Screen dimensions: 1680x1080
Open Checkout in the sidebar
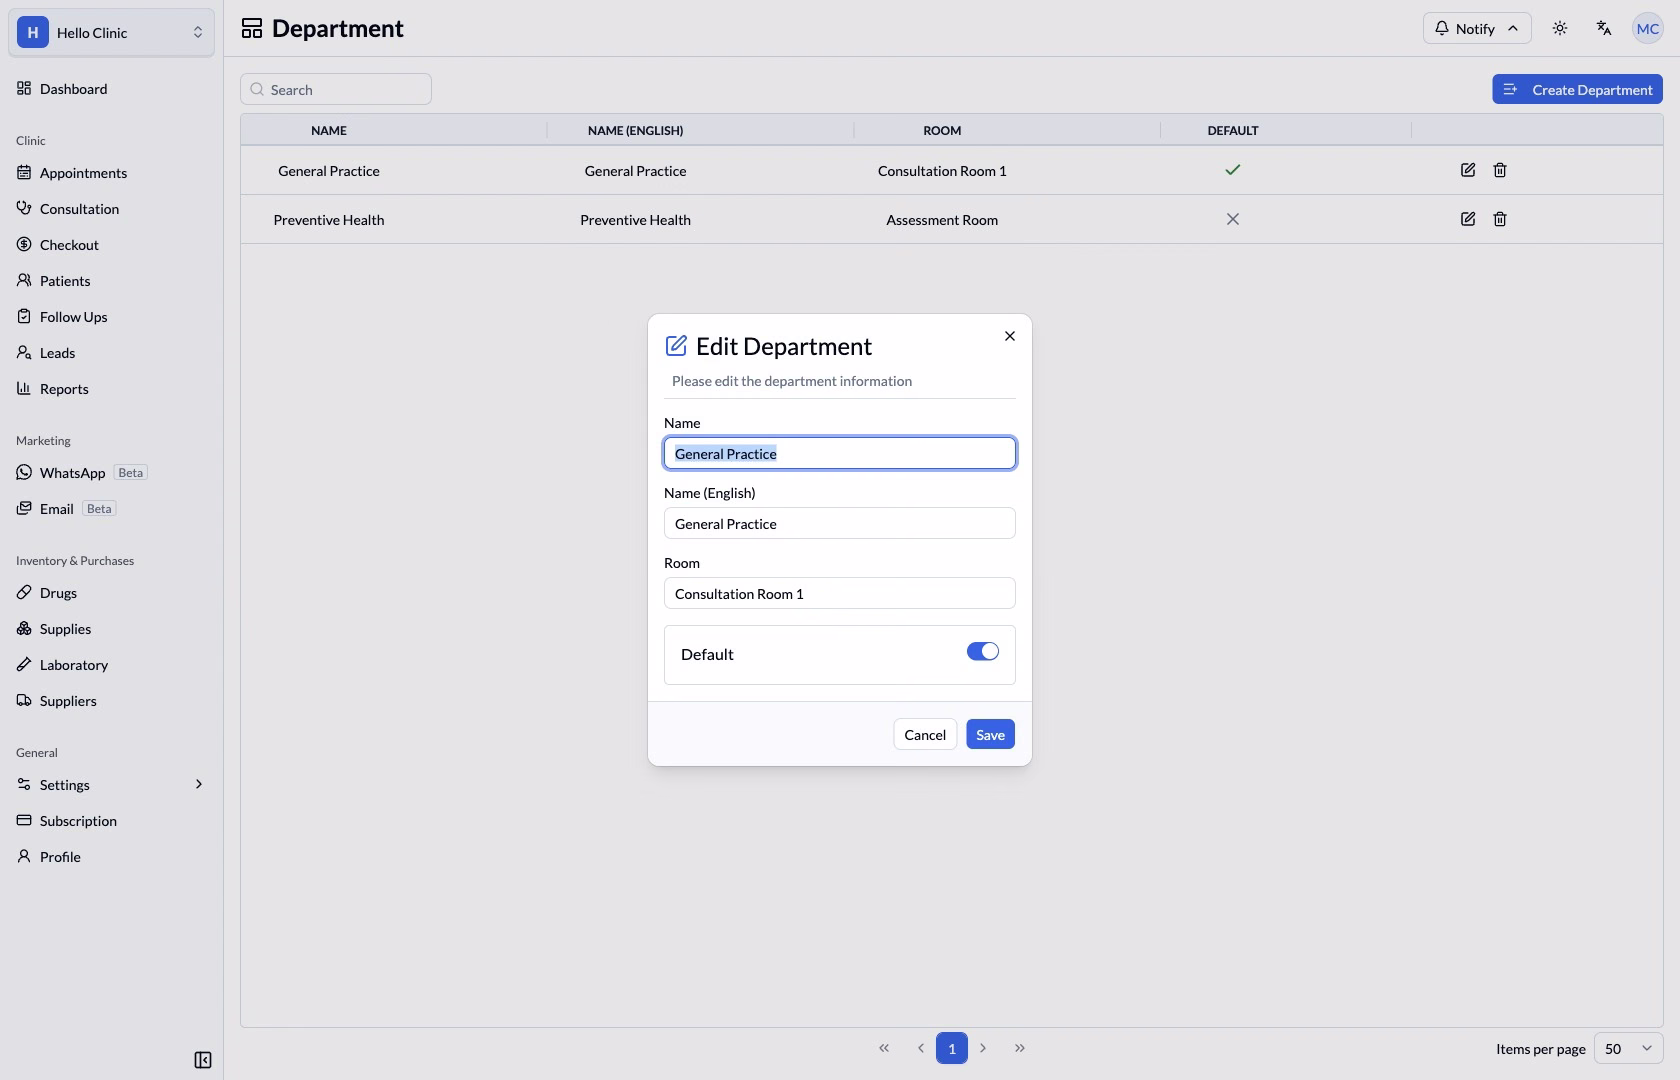click(111, 245)
